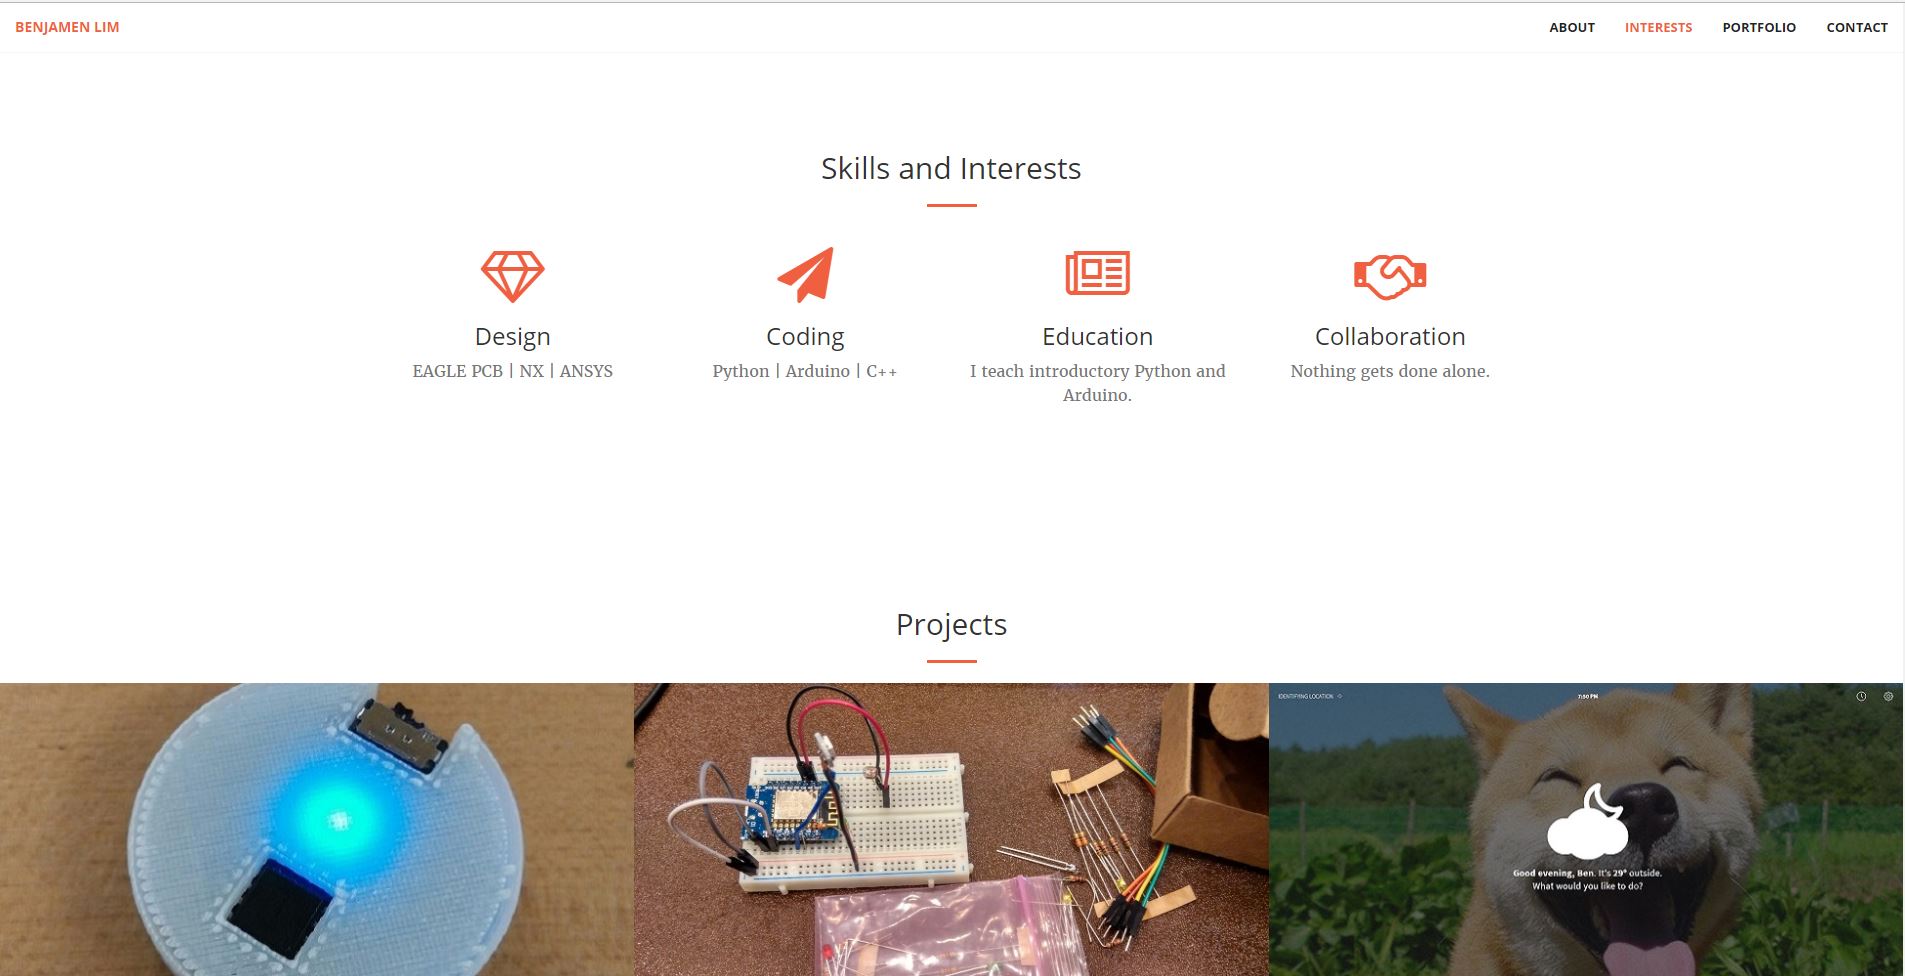Click the diamond icon above Design
The width and height of the screenshot is (1905, 976).
pos(512,276)
